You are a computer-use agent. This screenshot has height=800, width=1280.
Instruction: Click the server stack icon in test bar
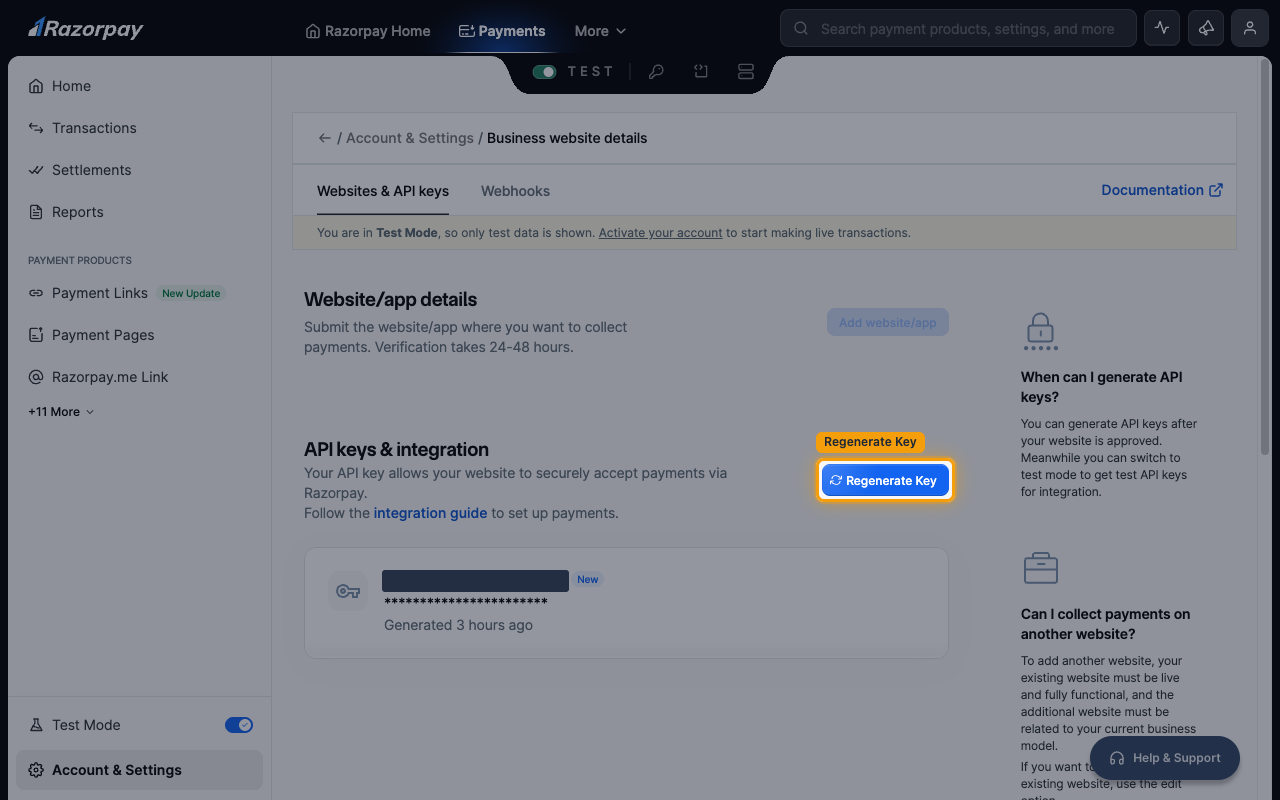(745, 72)
